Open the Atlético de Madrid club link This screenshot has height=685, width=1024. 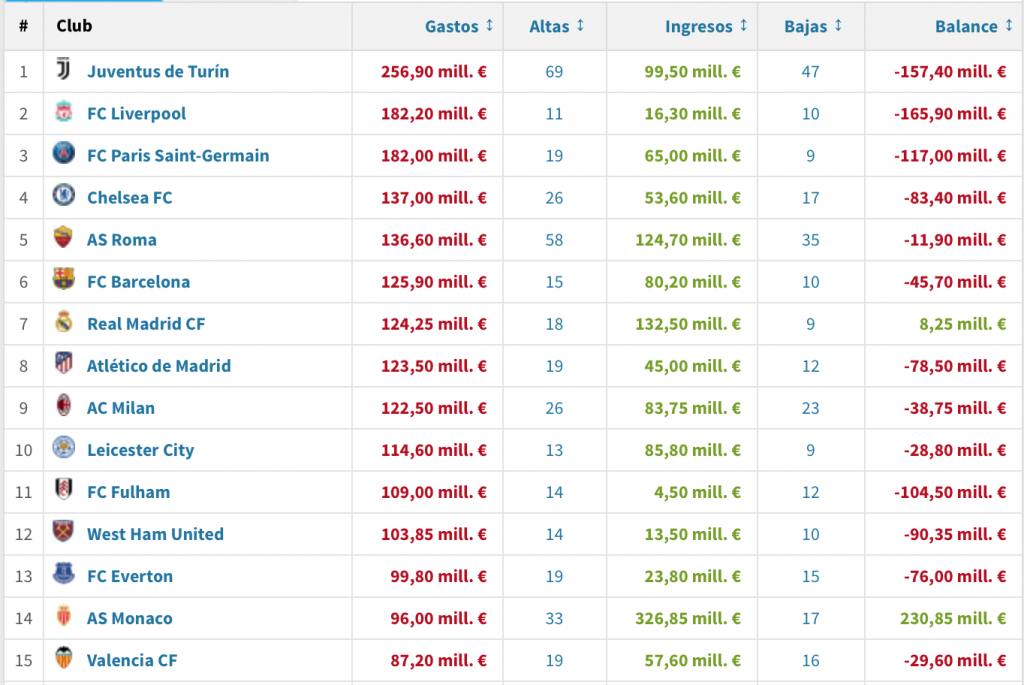coord(159,366)
